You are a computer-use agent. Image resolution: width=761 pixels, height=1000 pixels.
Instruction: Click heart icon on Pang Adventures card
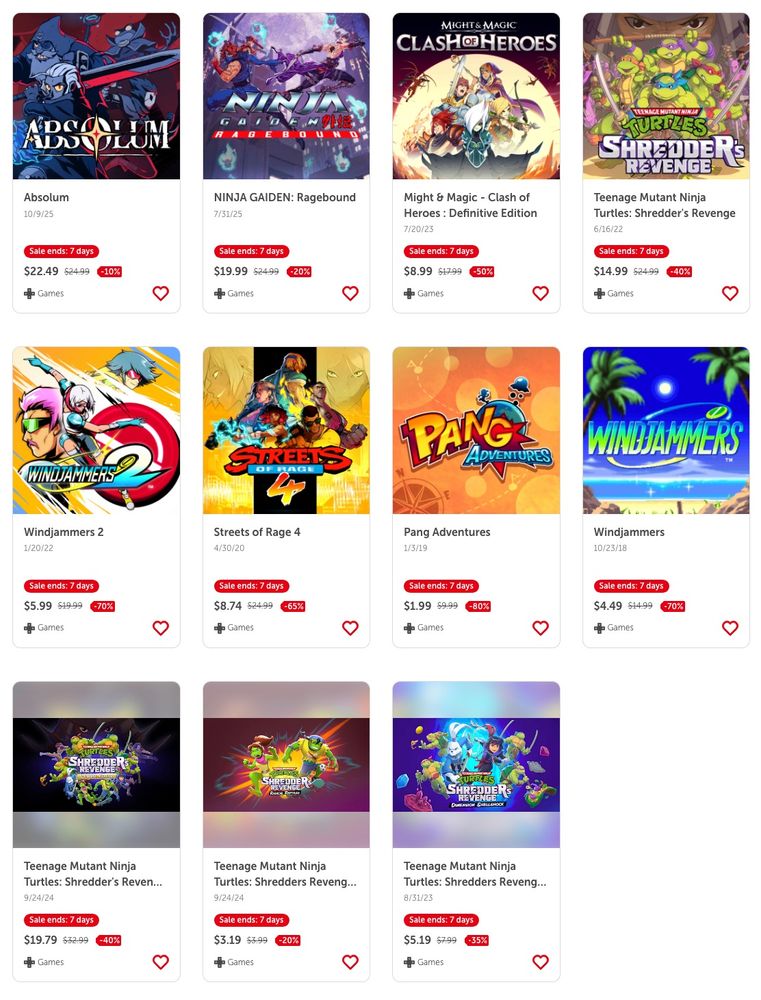tap(540, 628)
